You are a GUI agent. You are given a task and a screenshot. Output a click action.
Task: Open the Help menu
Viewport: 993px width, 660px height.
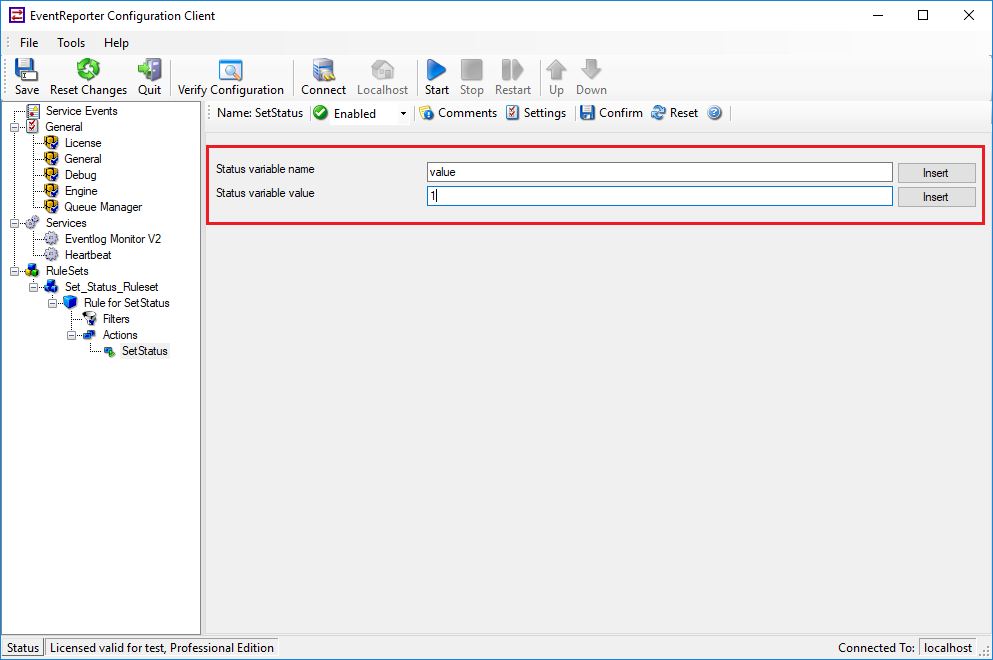[116, 42]
